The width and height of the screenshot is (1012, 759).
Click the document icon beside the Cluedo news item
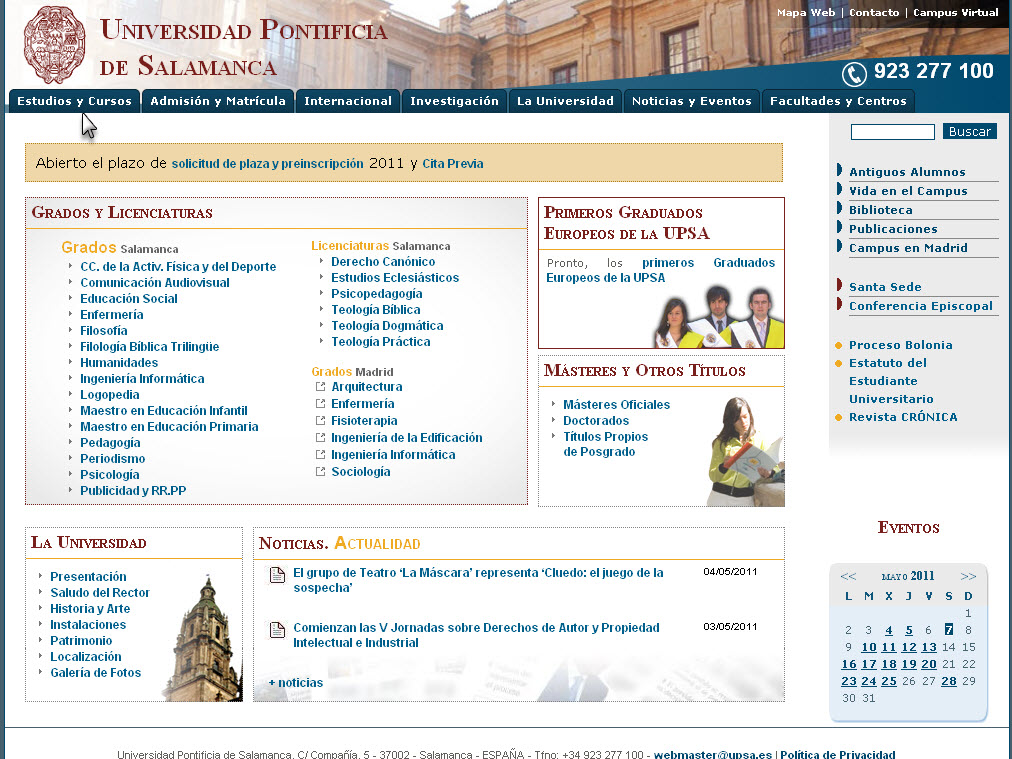tap(277, 574)
